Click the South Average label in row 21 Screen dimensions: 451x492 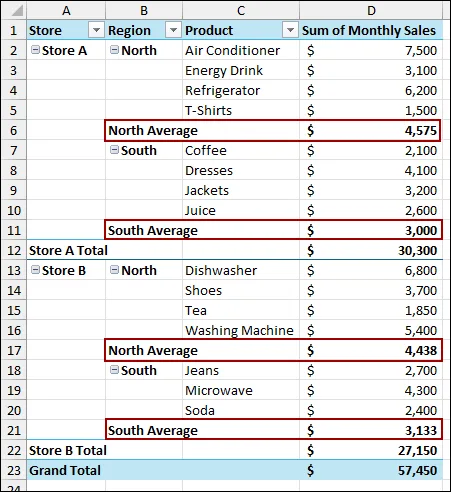pos(153,430)
